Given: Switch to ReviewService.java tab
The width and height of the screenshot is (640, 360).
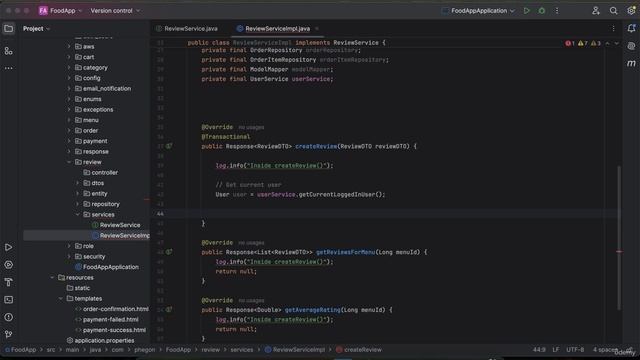Looking at the screenshot, I should (187, 29).
